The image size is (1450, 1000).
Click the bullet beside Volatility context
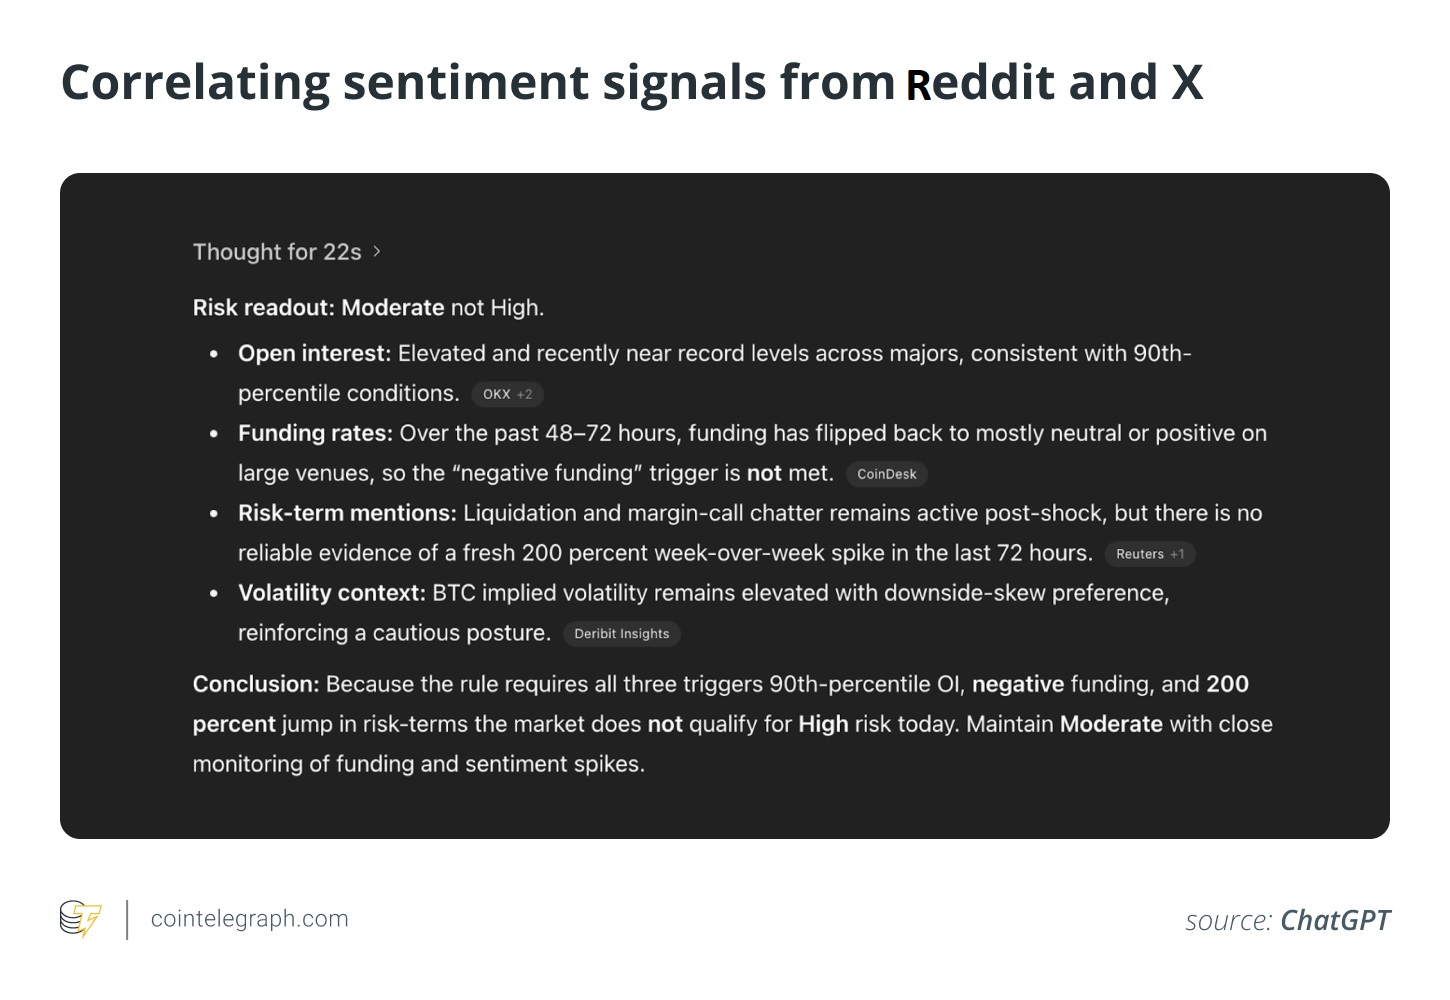[x=214, y=594]
